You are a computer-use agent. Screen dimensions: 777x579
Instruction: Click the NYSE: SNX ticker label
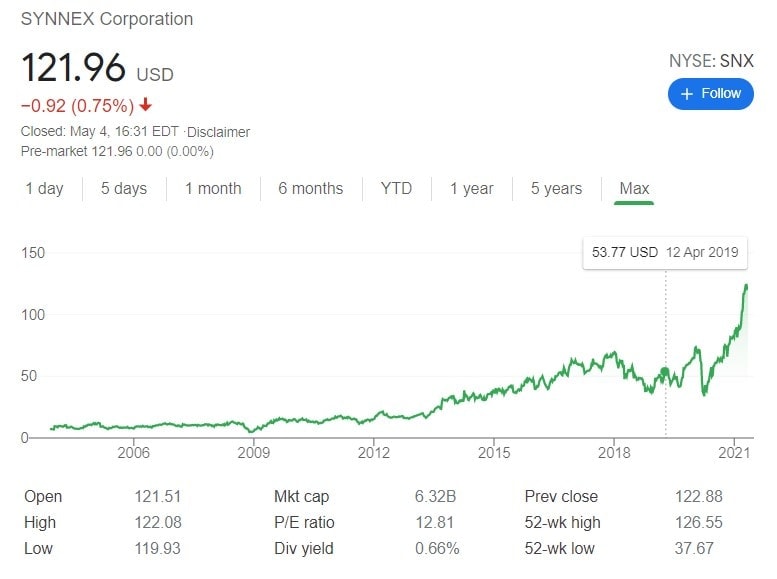711,61
